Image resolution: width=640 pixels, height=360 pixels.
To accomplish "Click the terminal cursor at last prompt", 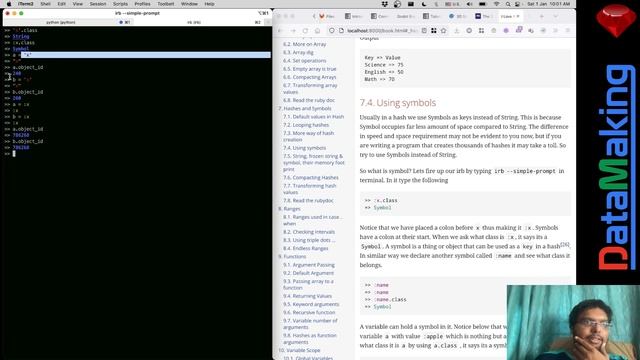I will (x=14, y=153).
